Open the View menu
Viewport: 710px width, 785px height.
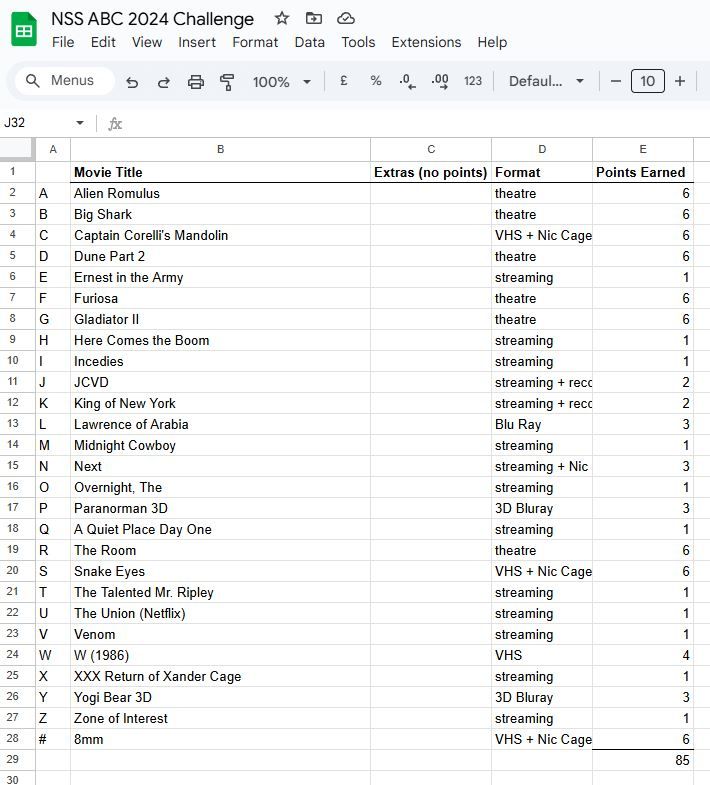pos(147,42)
